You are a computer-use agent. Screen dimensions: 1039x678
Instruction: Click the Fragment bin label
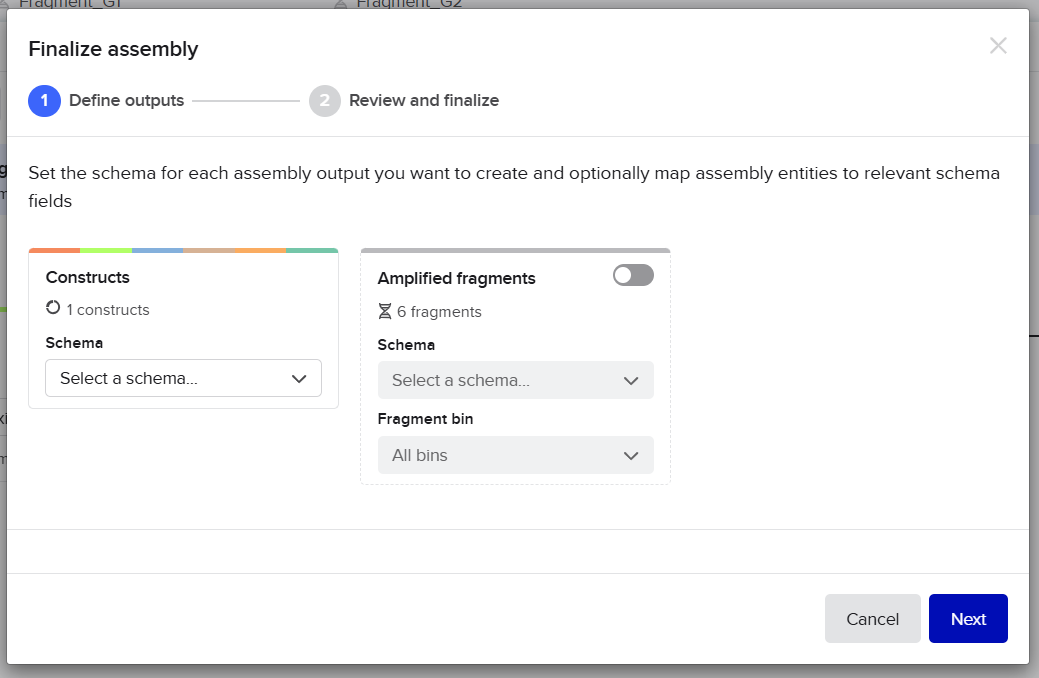click(425, 419)
